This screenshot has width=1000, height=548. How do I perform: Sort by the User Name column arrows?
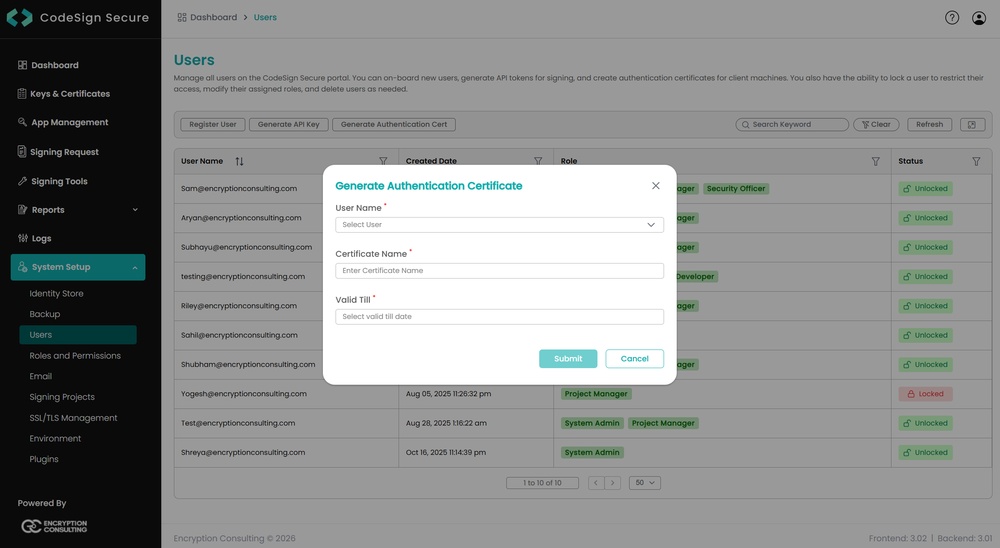tap(239, 161)
